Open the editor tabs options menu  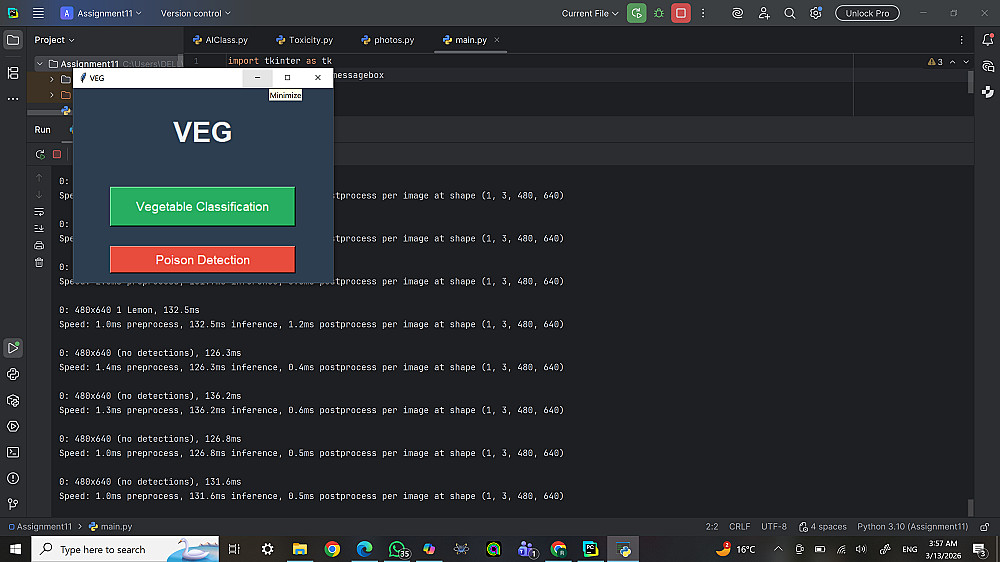(x=961, y=40)
